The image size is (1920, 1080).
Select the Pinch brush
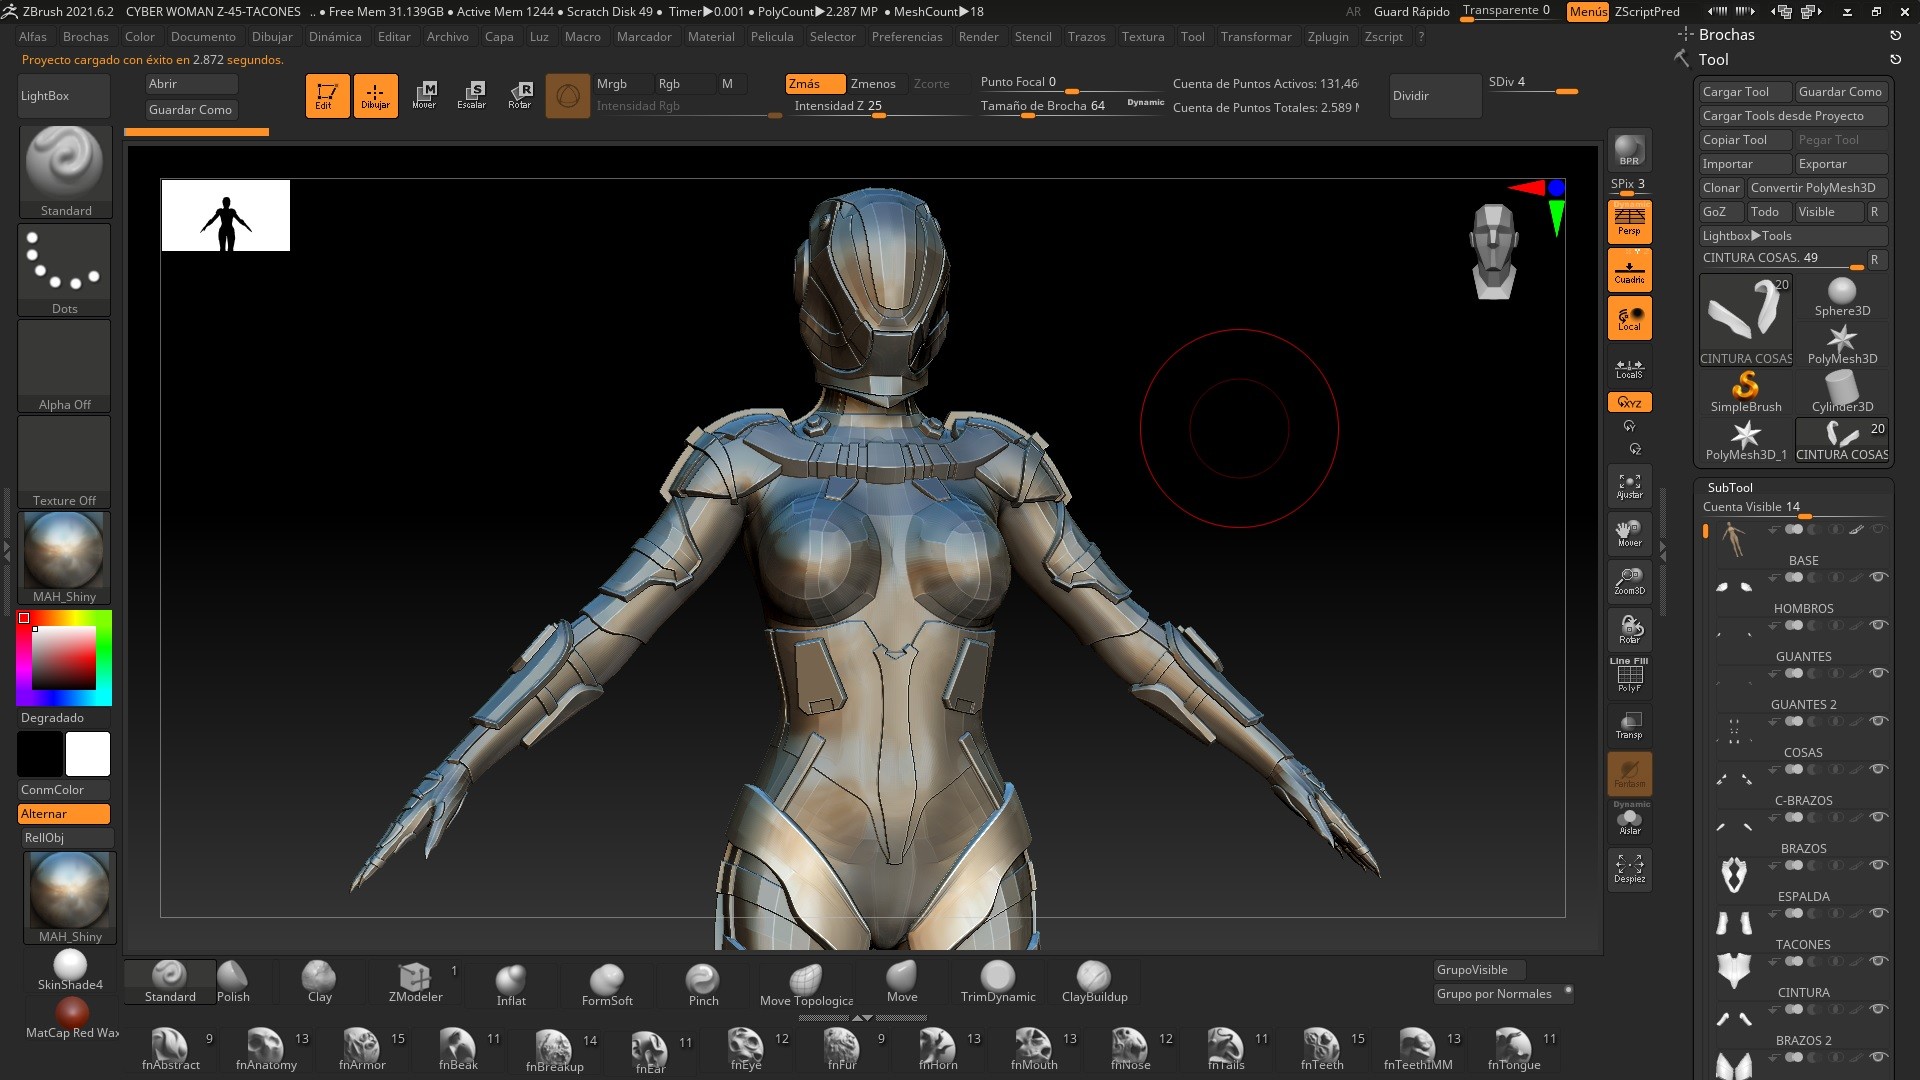[x=703, y=983]
